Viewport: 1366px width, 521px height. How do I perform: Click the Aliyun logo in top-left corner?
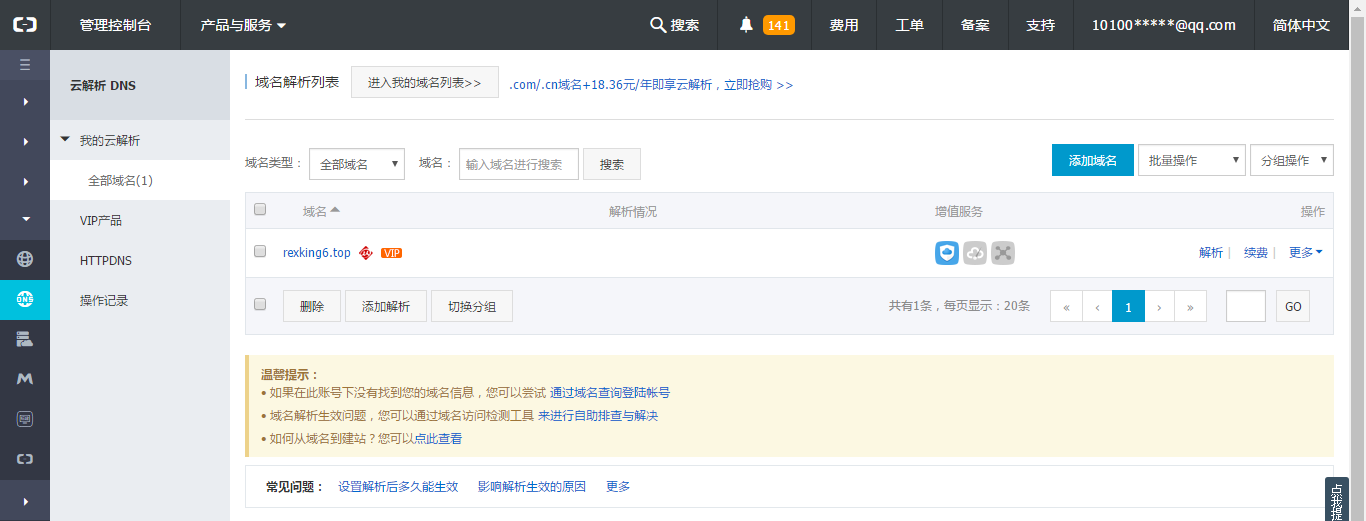[25, 25]
